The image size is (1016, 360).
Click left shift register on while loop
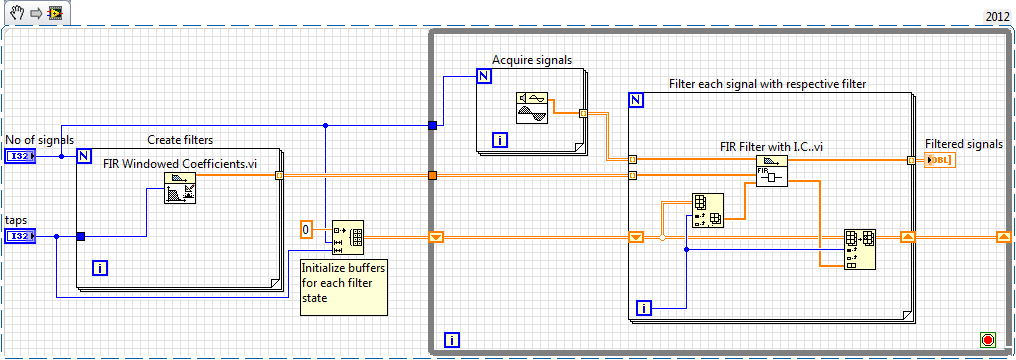pos(436,238)
